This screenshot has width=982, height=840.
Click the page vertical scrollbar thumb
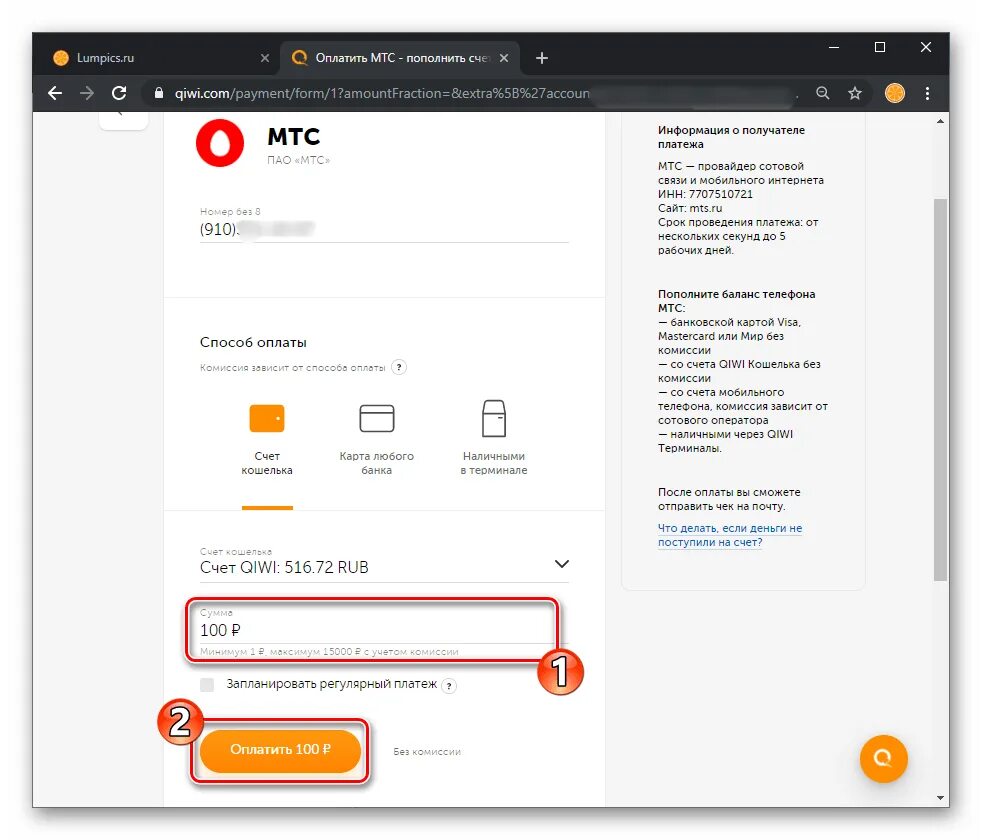click(940, 389)
